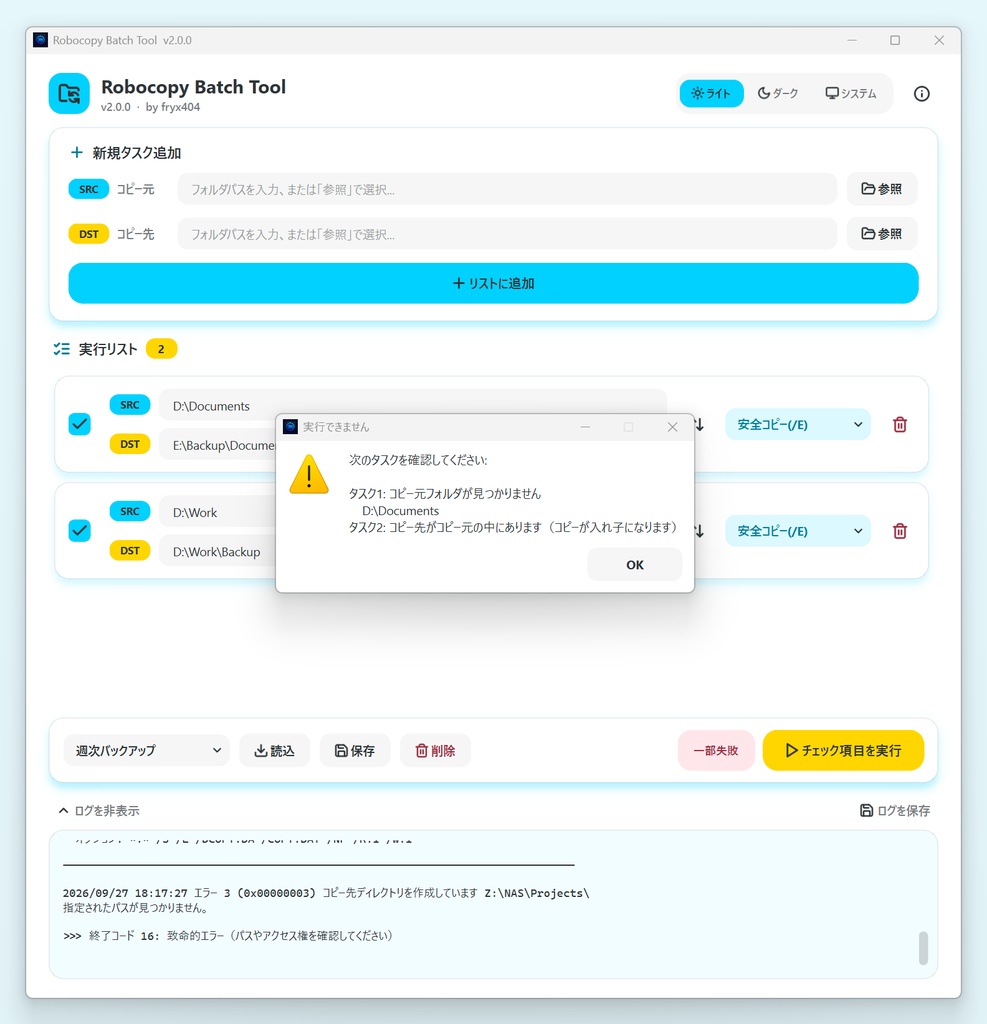Click the D:\Work source path field
The image size is (987, 1024).
click(x=218, y=512)
